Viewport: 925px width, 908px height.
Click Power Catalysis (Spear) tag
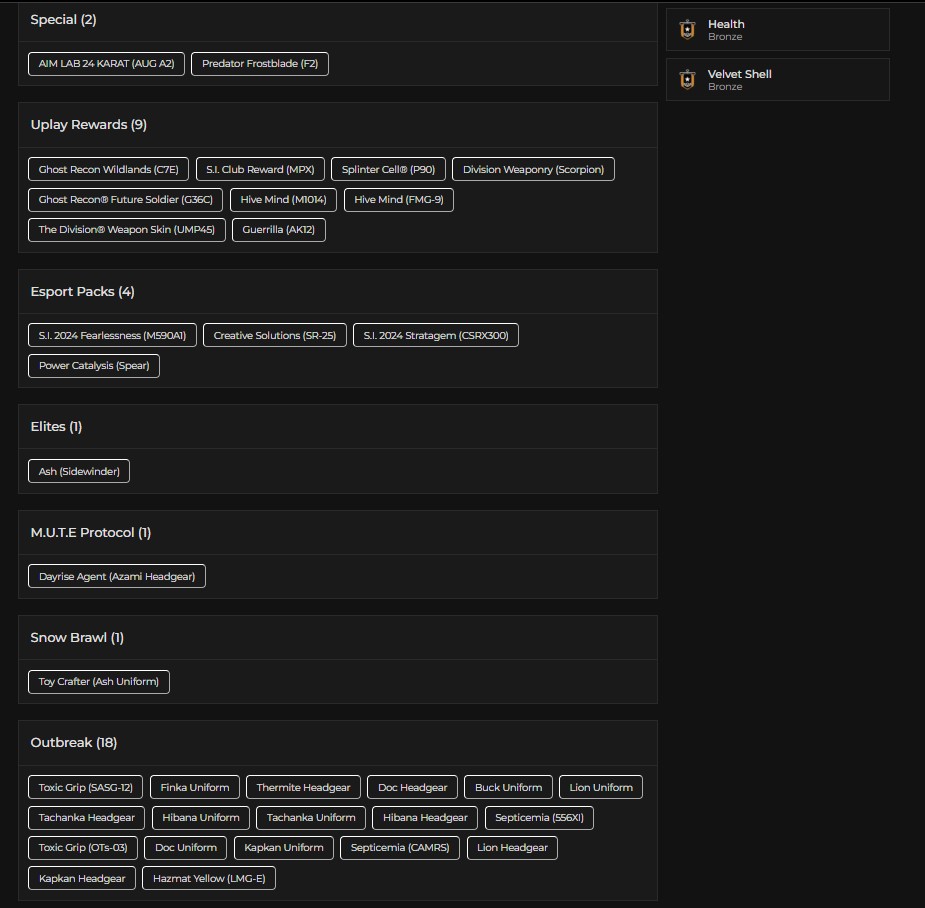coord(94,366)
